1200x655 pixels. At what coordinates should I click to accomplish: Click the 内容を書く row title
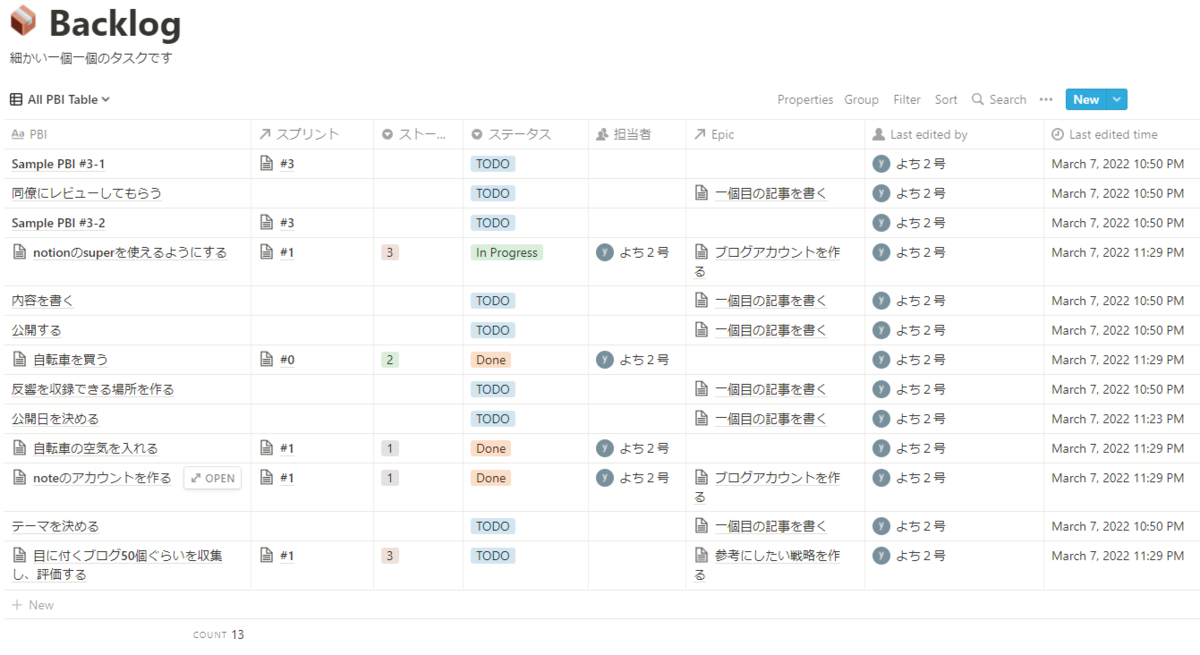click(42, 300)
